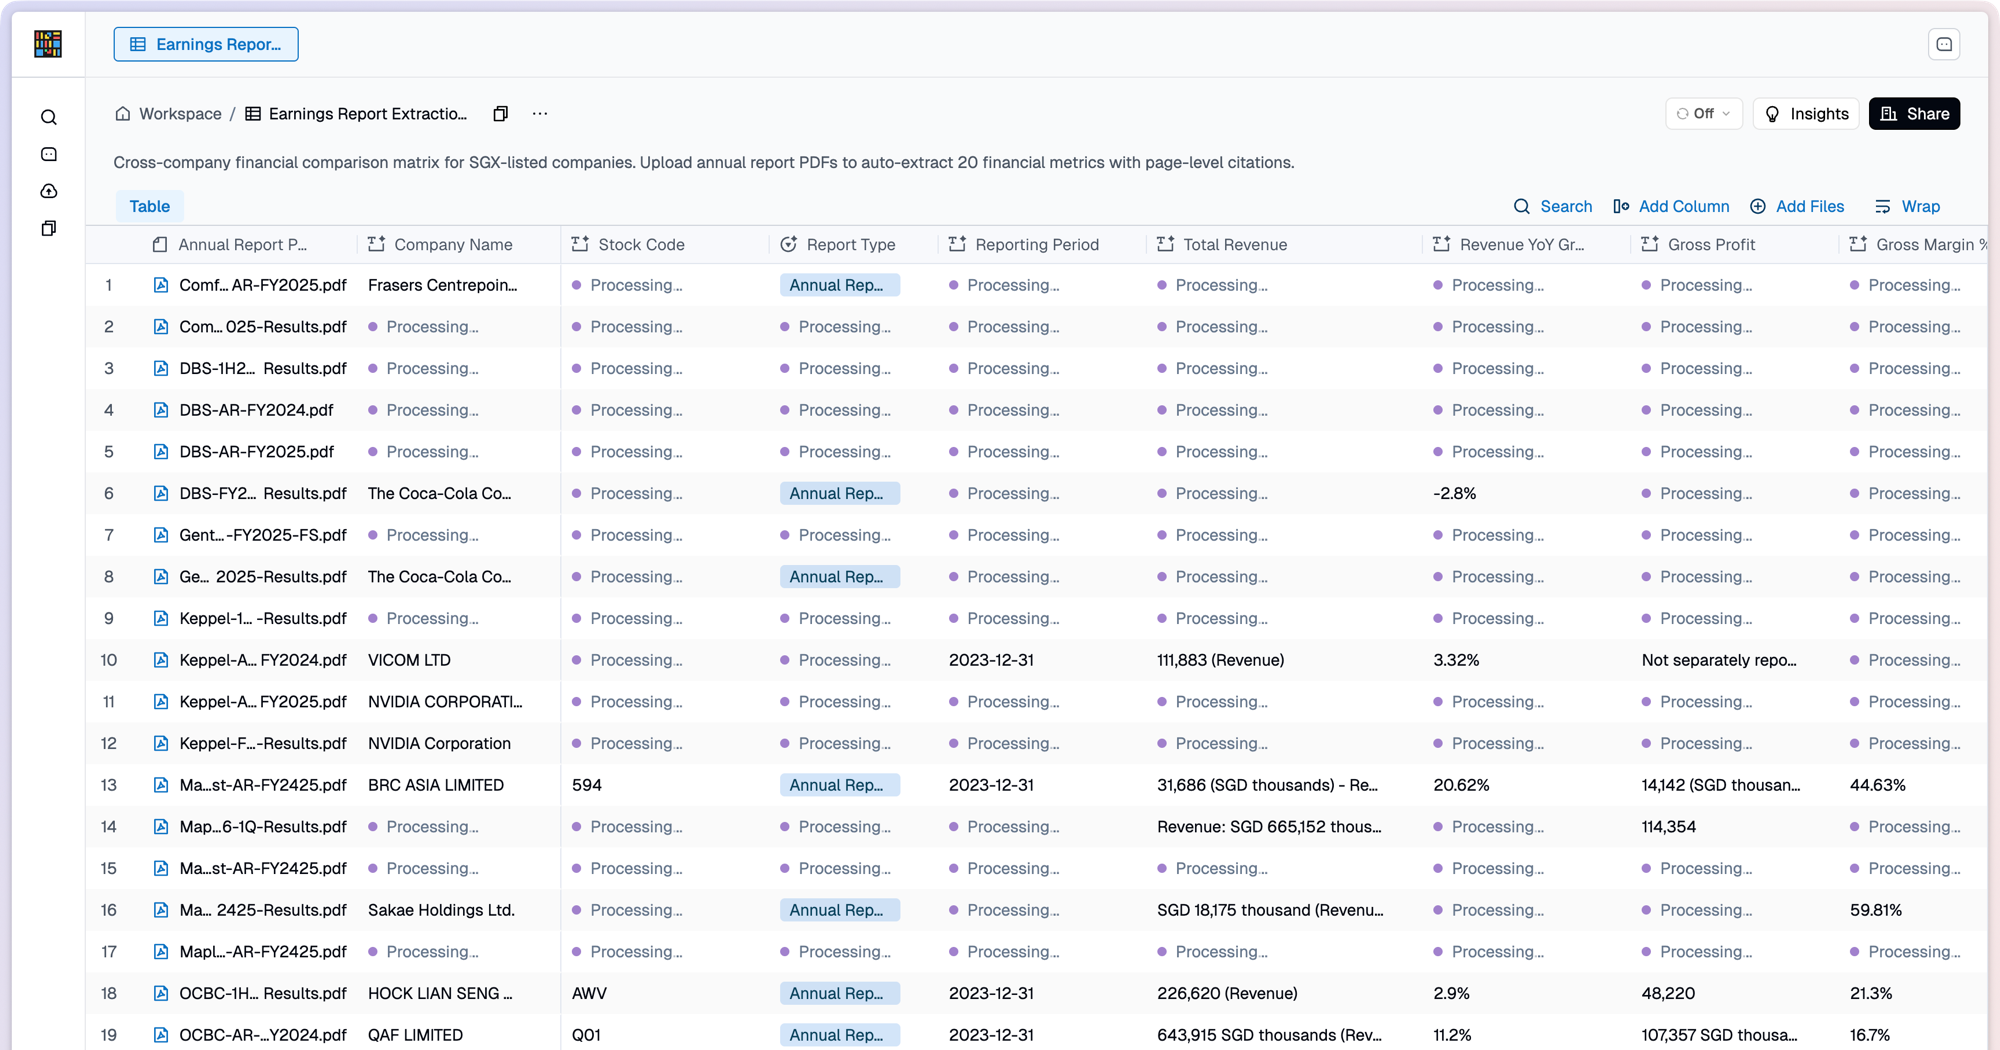Click the Share button
2000x1050 pixels.
coord(1914,114)
